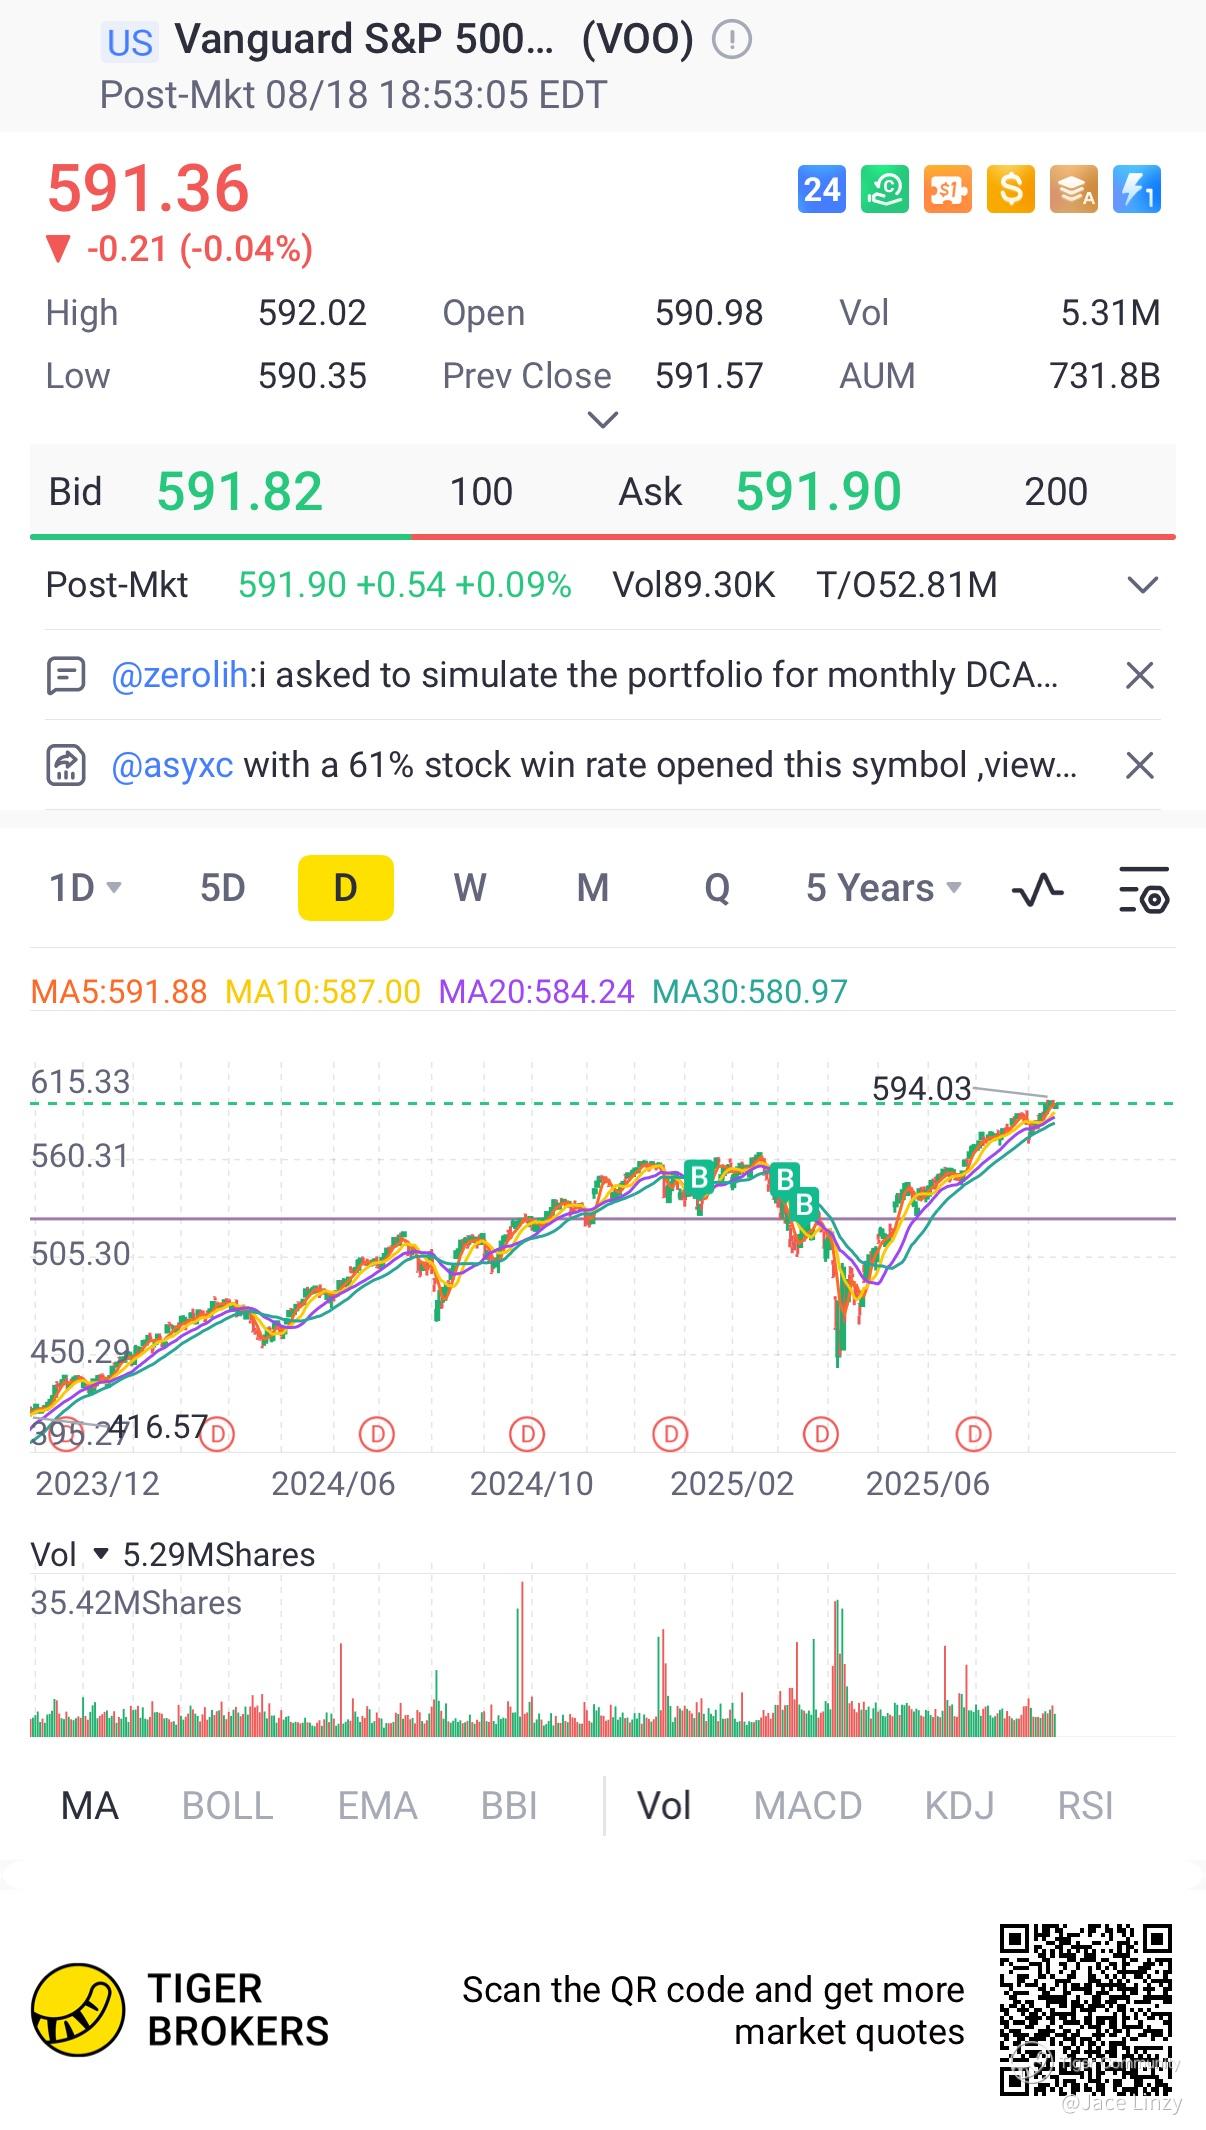
Task: Open the 5 Years range dropdown
Action: (884, 888)
